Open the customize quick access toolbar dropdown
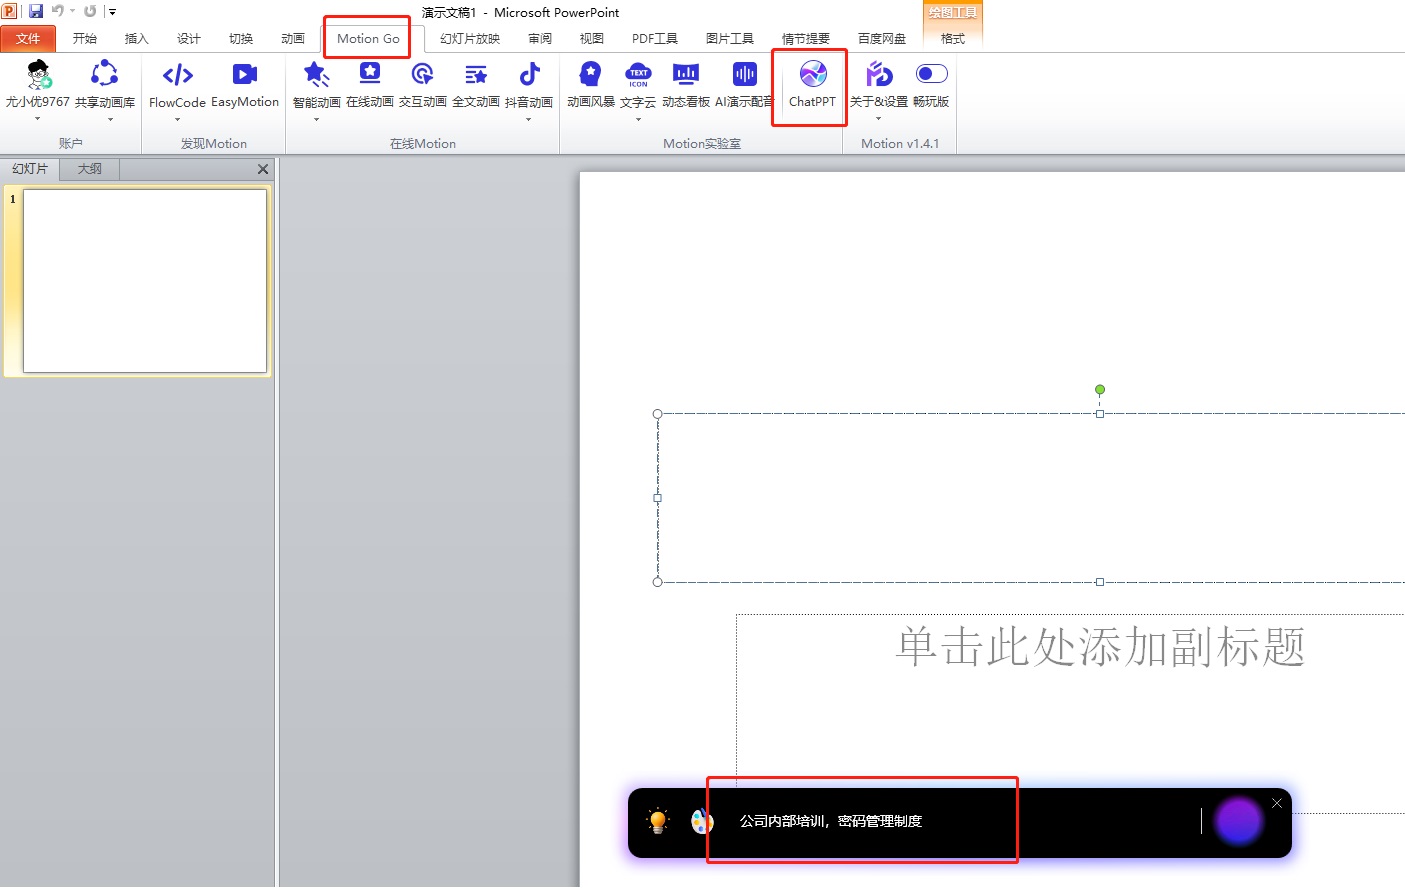1405x889 pixels. click(112, 12)
